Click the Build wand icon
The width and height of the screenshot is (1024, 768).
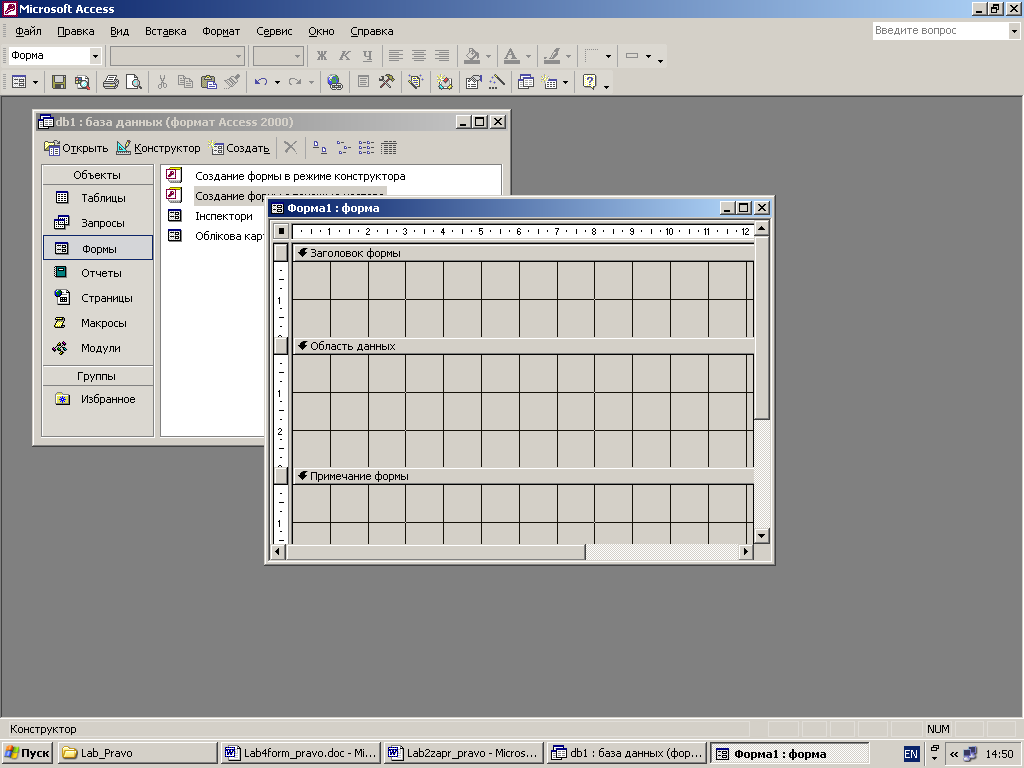pyautogui.click(x=496, y=82)
